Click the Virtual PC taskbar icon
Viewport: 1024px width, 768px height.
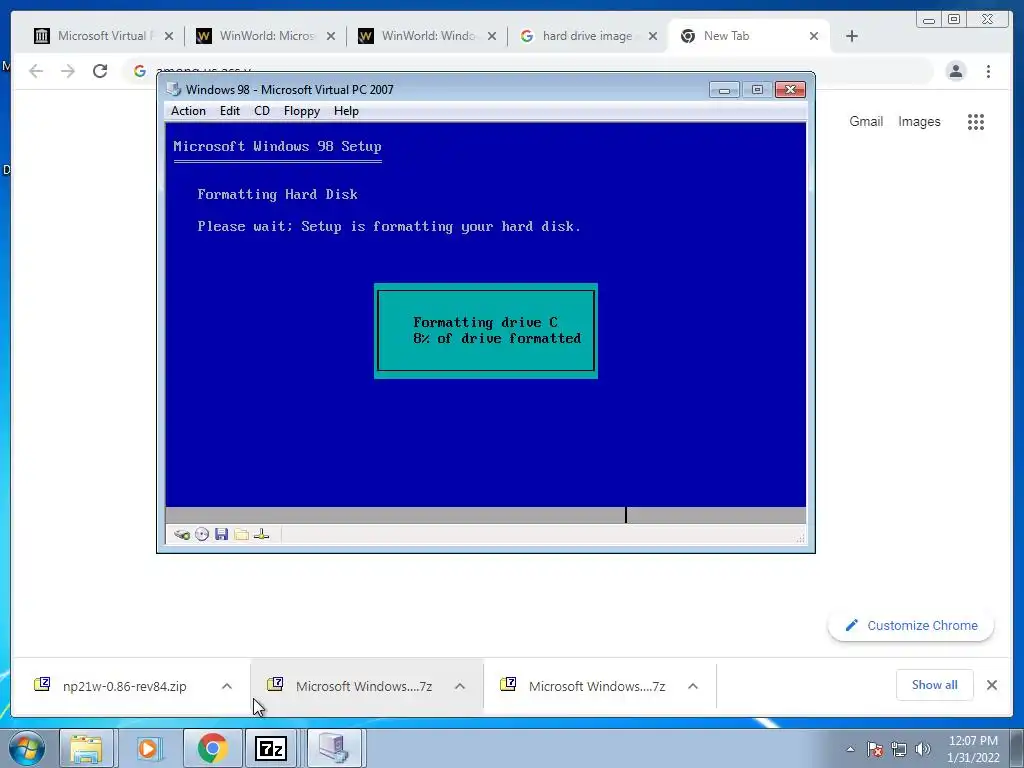click(334, 748)
